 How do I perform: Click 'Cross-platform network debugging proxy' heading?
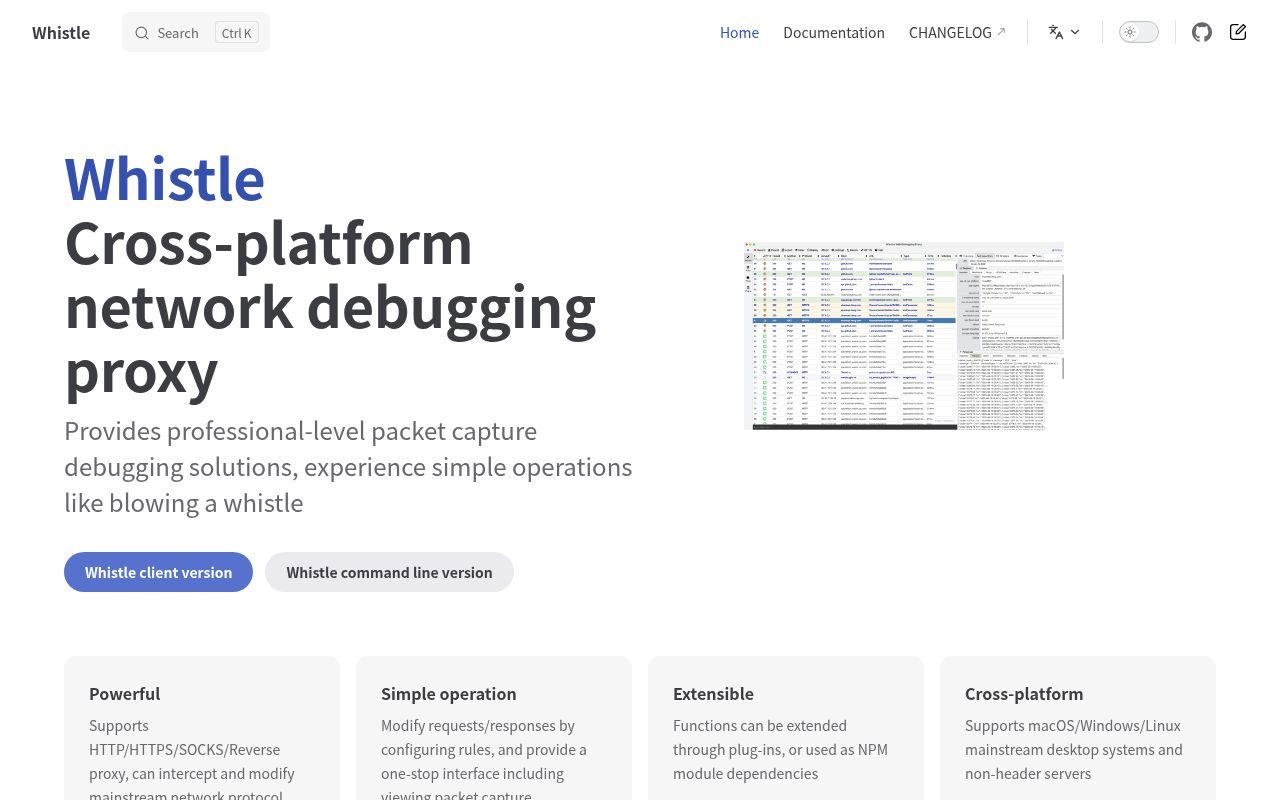[330, 306]
